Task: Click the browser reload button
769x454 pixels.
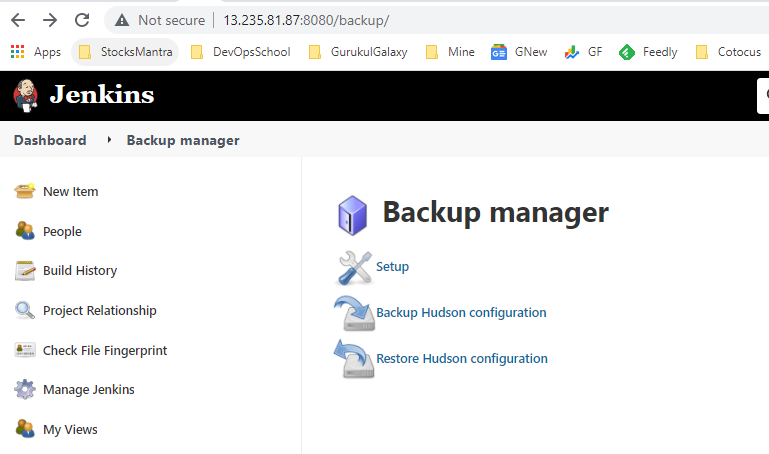Action: click(x=82, y=20)
